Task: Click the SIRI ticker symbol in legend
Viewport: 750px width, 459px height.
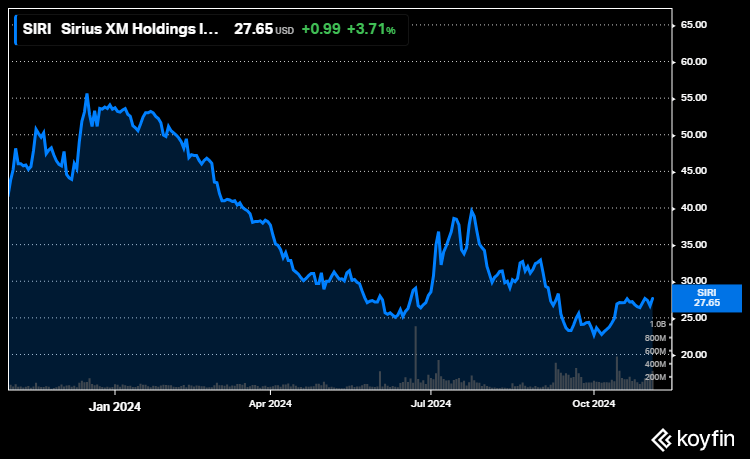Action: (x=37, y=30)
